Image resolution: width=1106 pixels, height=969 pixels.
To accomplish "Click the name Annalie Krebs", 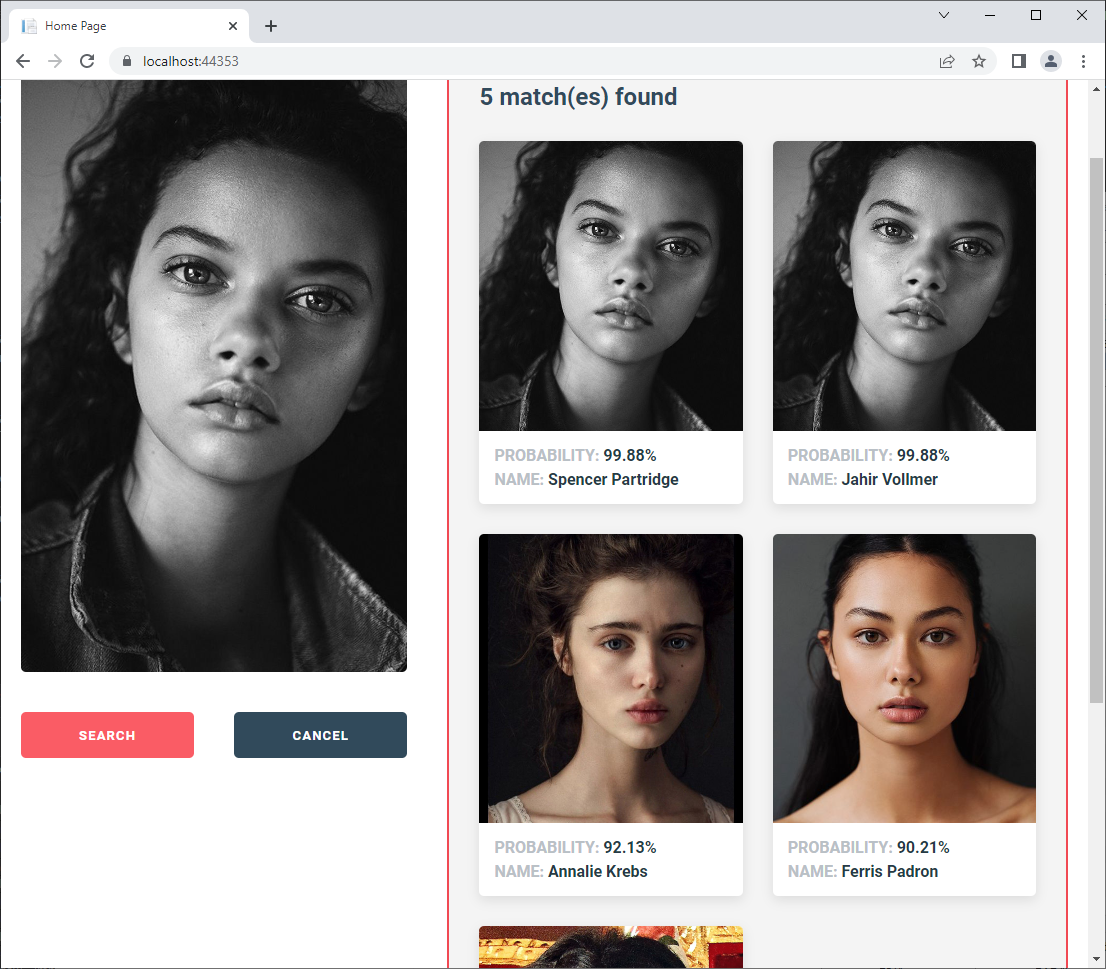I will [597, 872].
